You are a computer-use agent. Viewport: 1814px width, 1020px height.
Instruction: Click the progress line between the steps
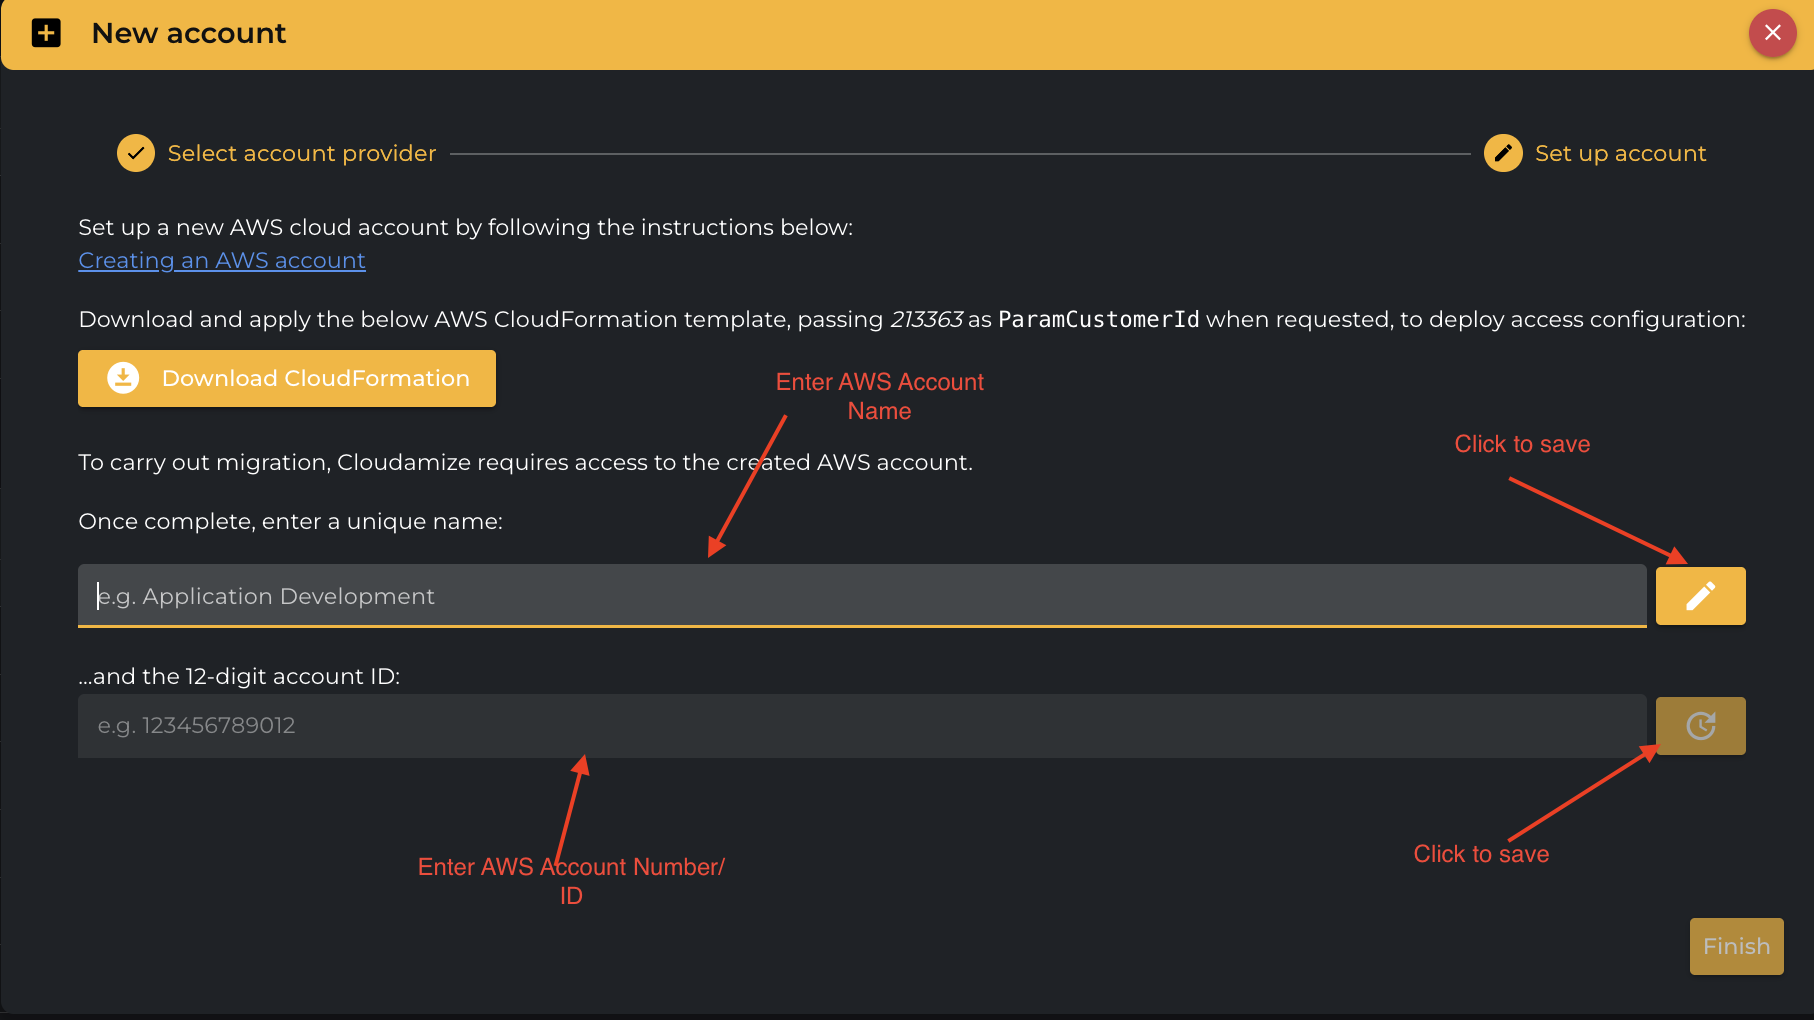click(x=960, y=154)
